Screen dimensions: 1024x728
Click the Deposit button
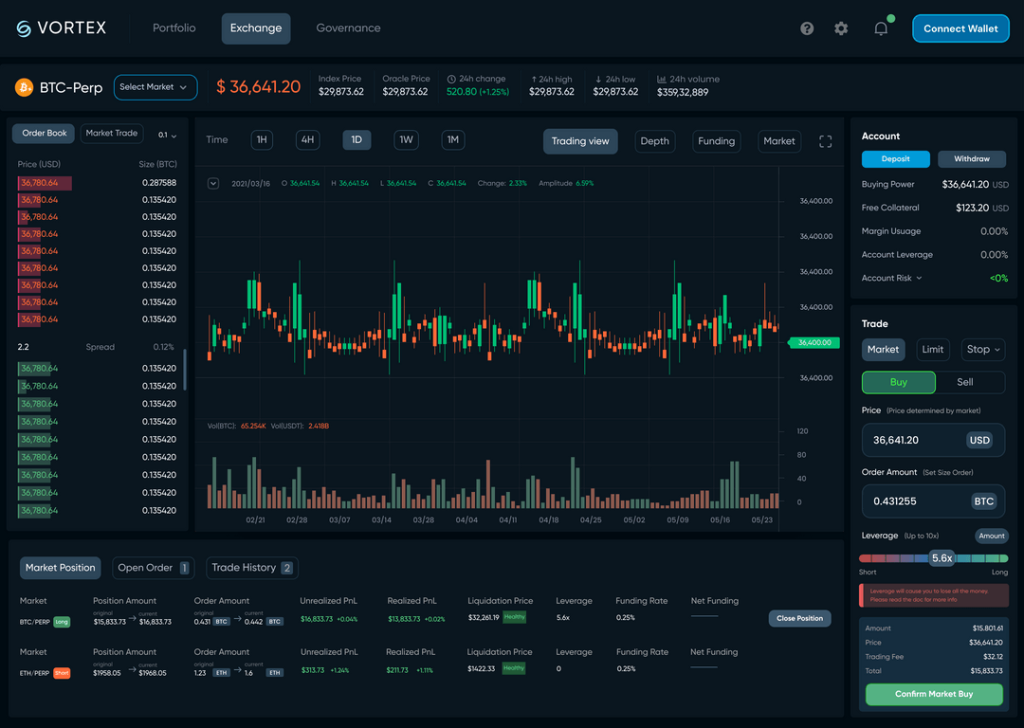point(895,159)
